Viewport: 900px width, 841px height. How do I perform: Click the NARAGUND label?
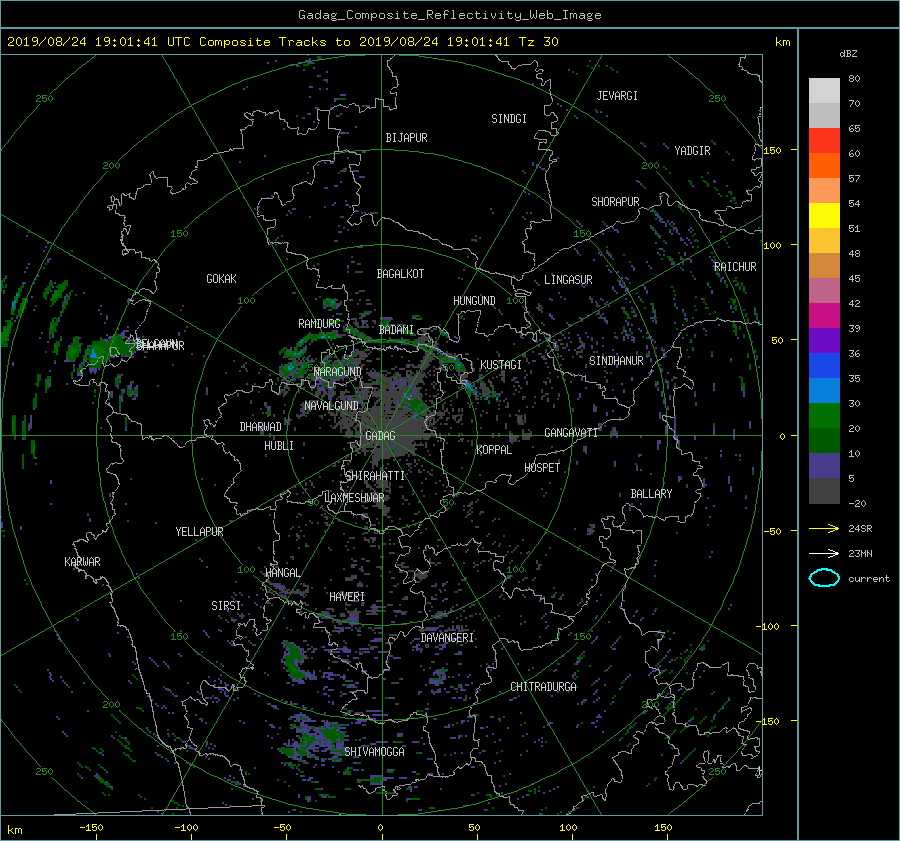(337, 372)
